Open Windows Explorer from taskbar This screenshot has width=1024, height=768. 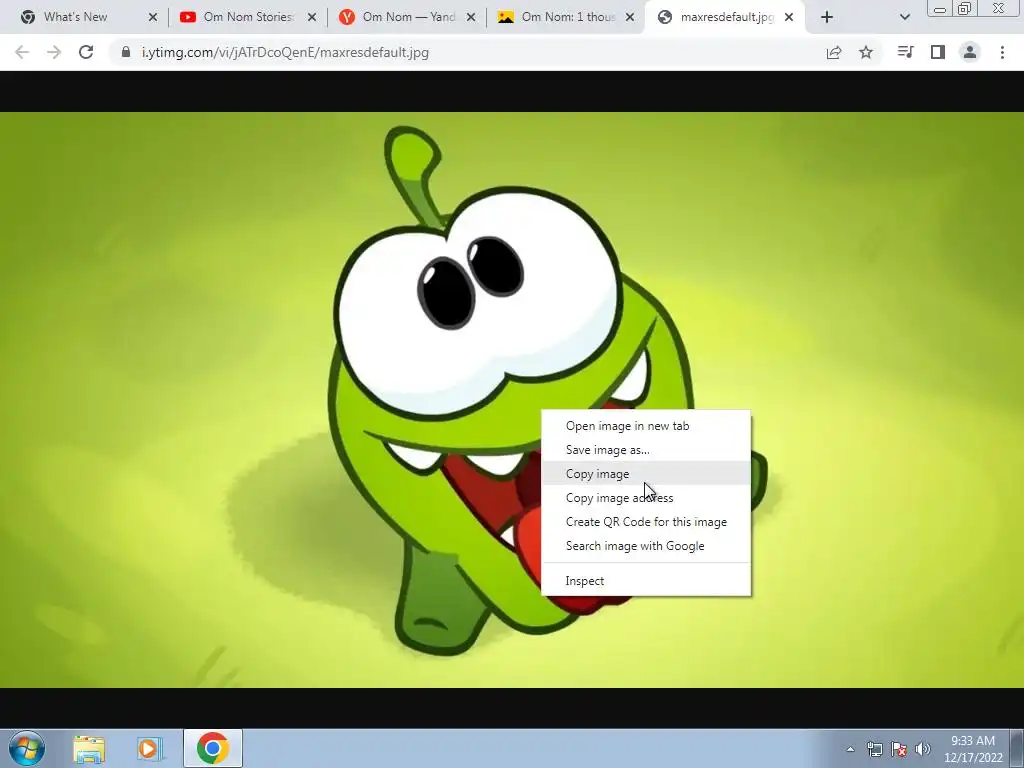(89, 748)
